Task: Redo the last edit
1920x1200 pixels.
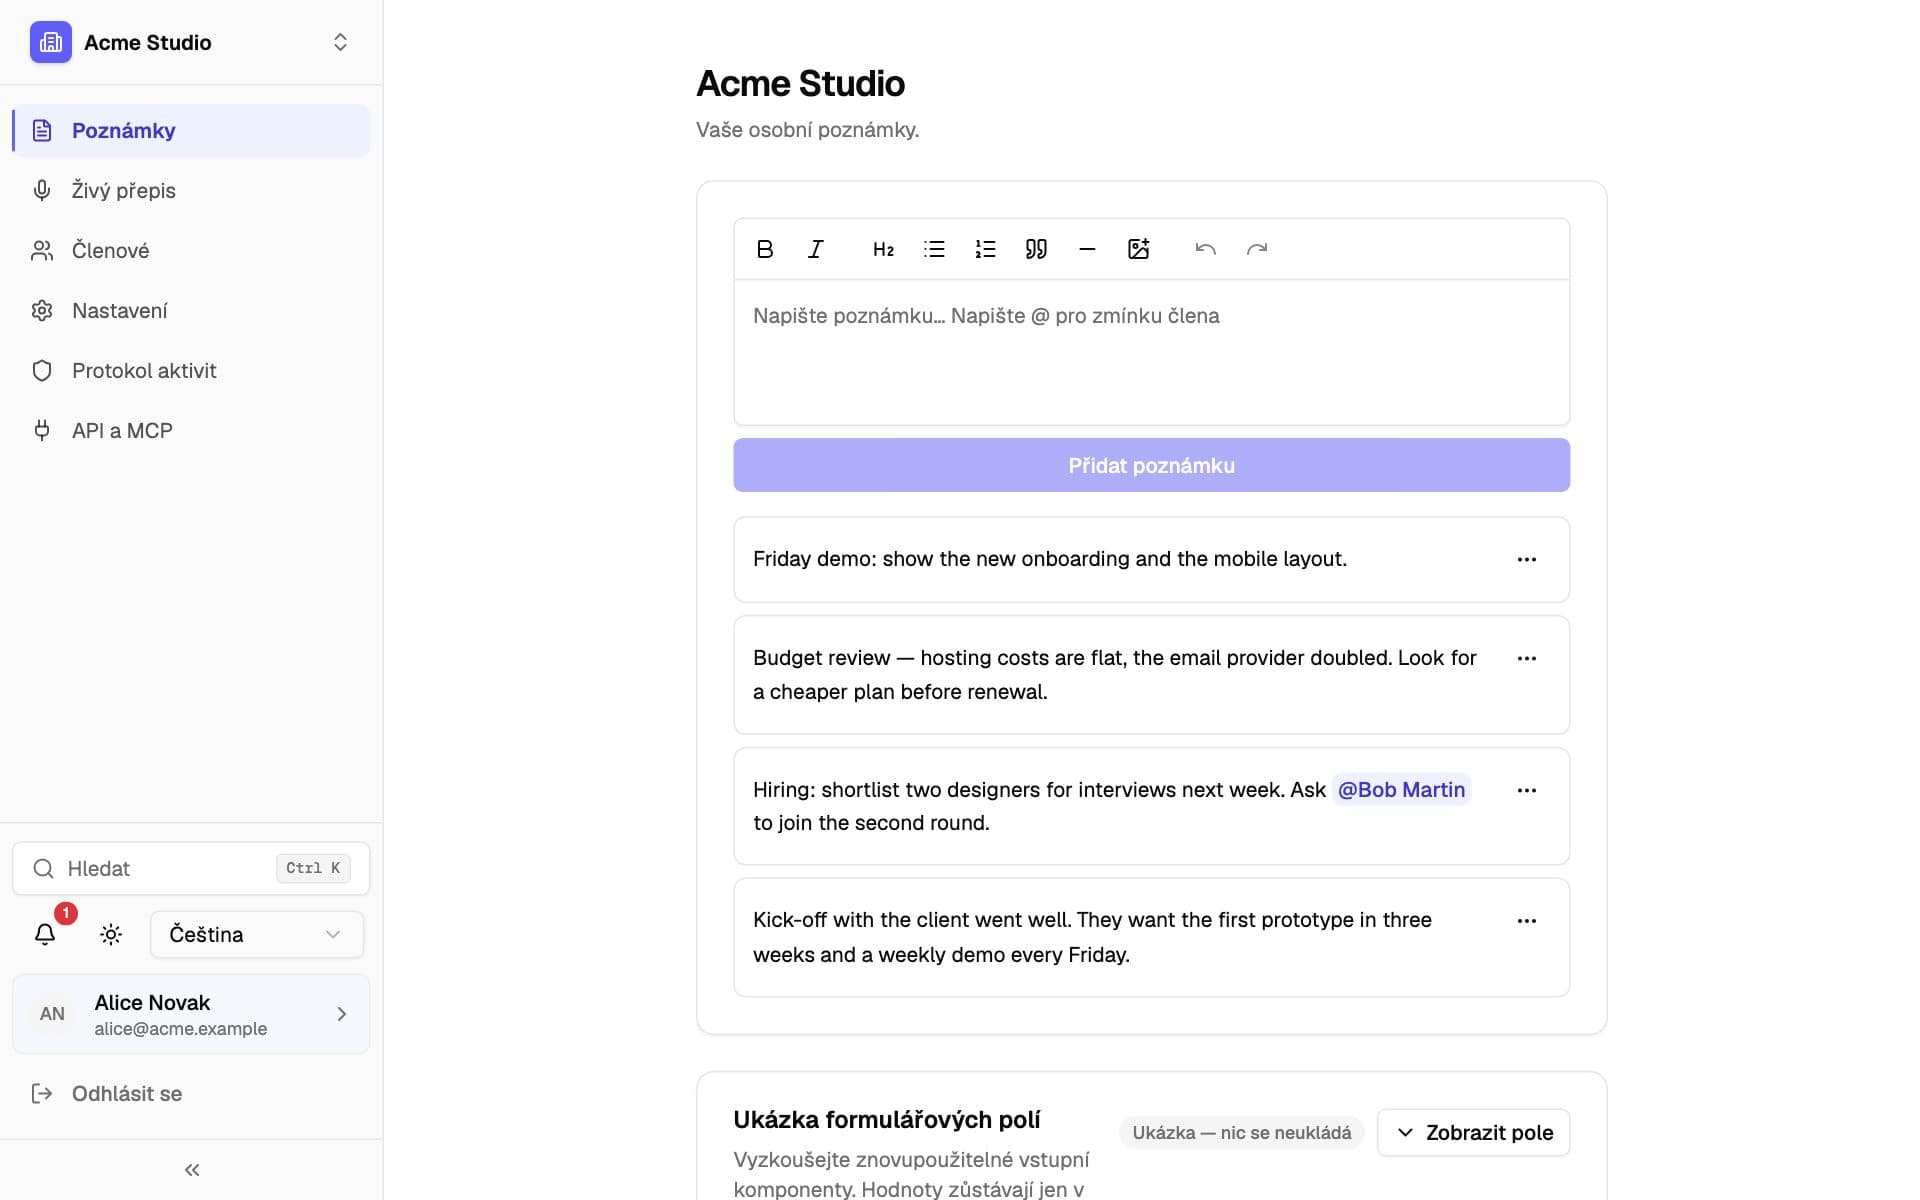Action: 1257,249
